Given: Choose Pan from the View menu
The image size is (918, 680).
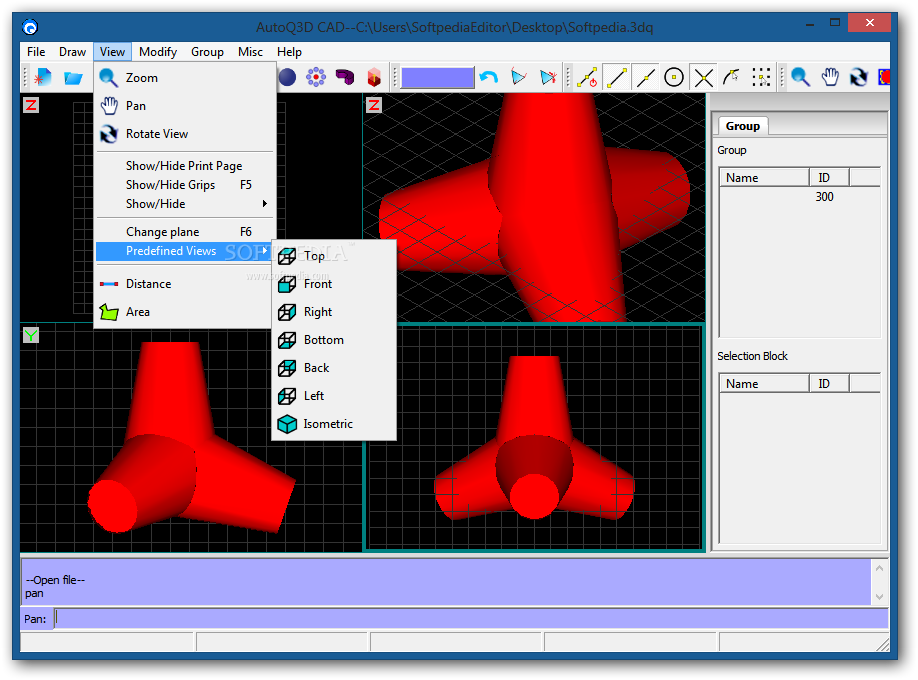Looking at the screenshot, I should 184,106.
